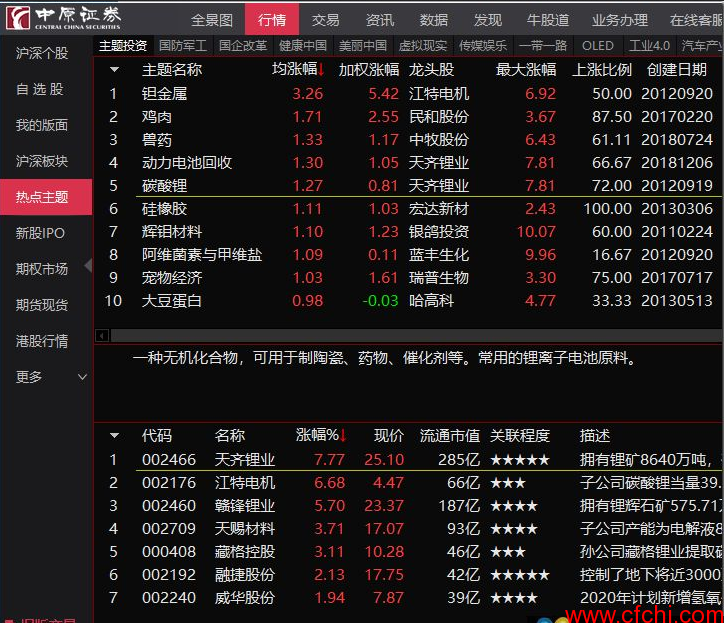Switch to the 主题投资 tab
The width and height of the screenshot is (724, 623).
coord(123,46)
